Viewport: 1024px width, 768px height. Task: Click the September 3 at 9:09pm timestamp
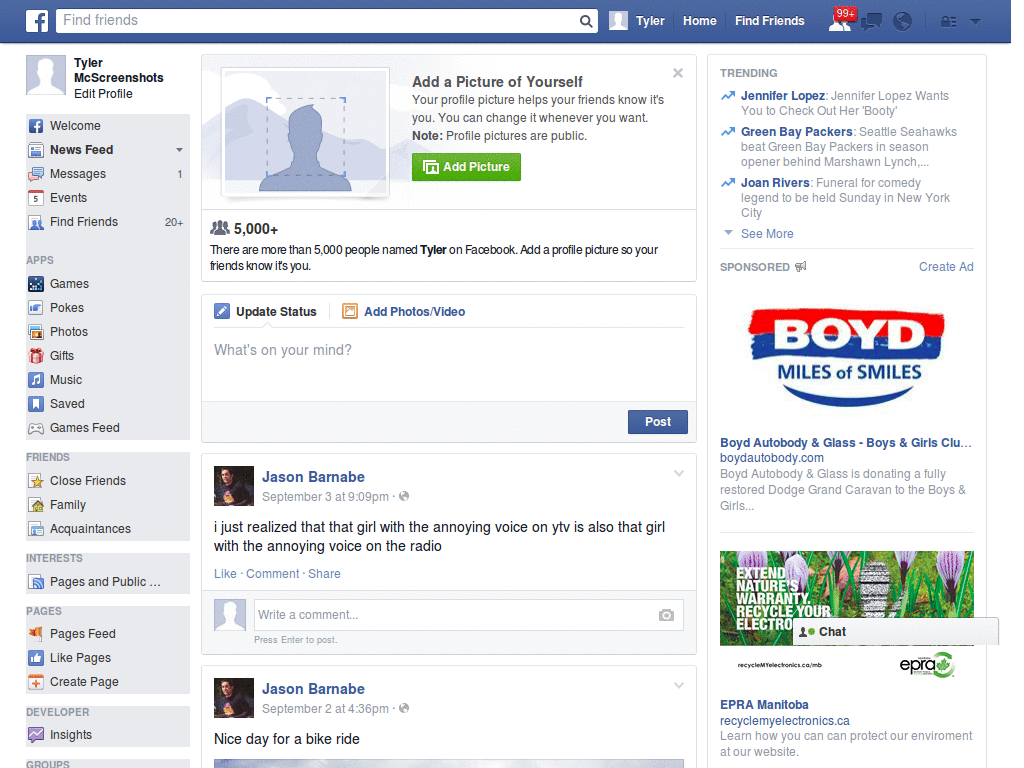coord(325,497)
